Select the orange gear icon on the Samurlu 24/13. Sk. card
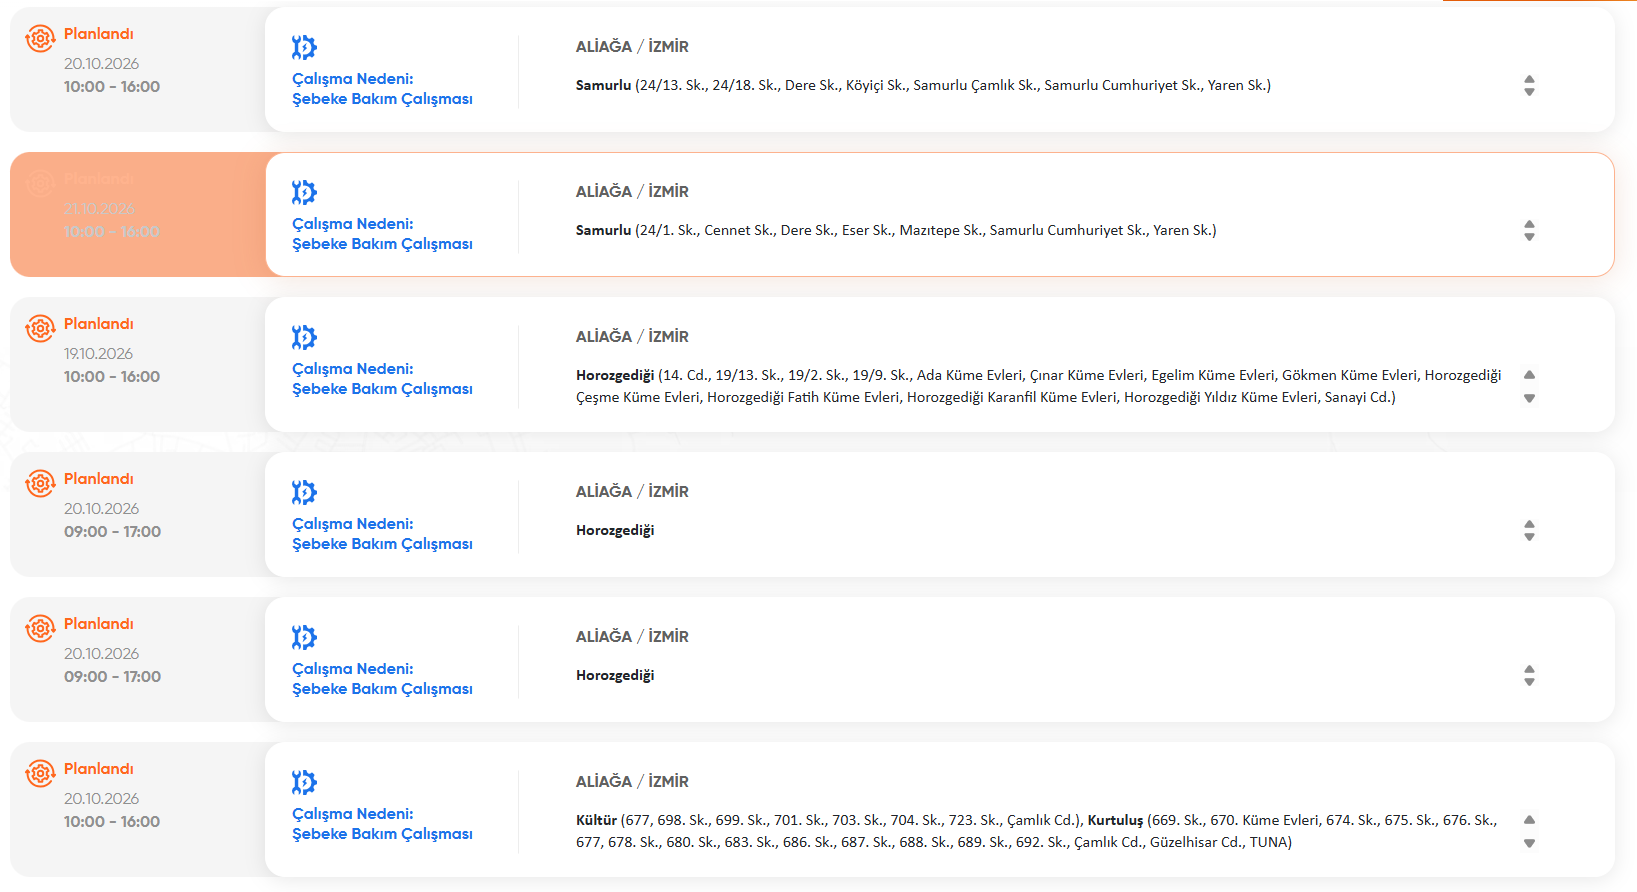The width and height of the screenshot is (1637, 892). coord(40,38)
